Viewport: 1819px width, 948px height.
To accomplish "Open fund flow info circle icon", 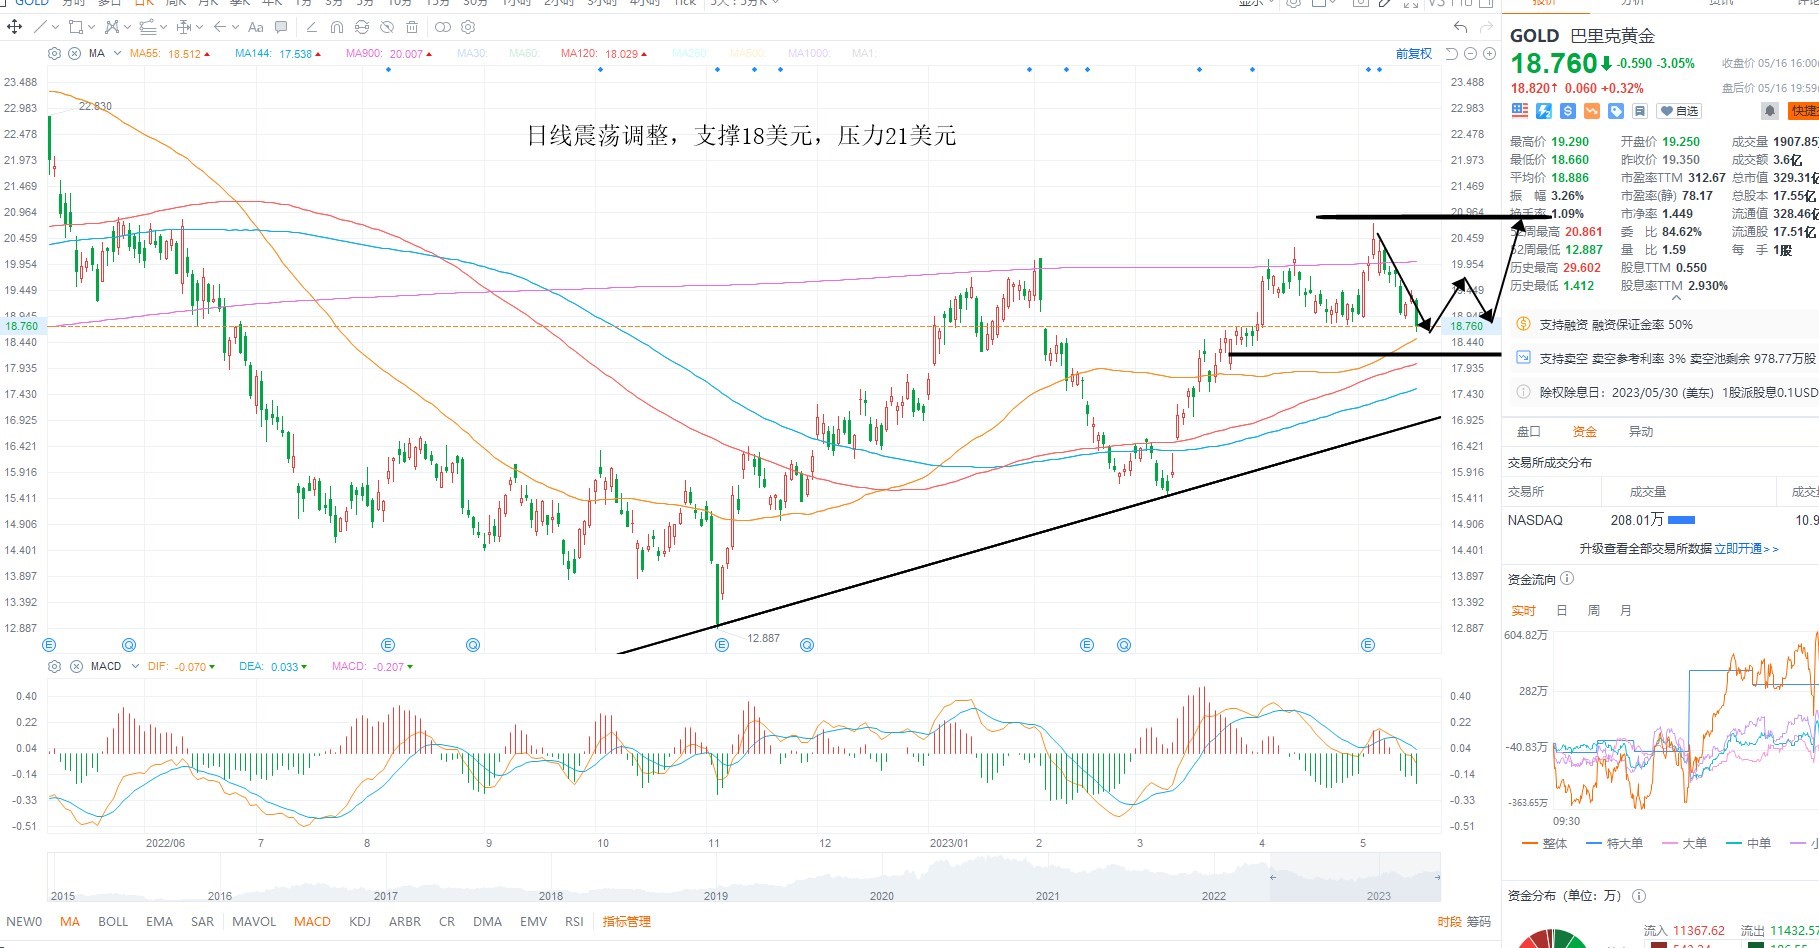I will (x=1567, y=578).
